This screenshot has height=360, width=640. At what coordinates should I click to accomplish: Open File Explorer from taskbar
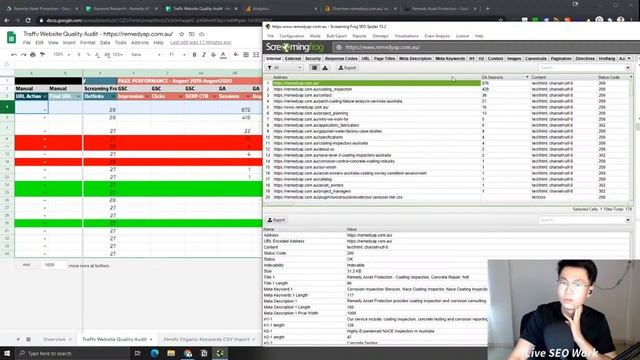[171, 353]
